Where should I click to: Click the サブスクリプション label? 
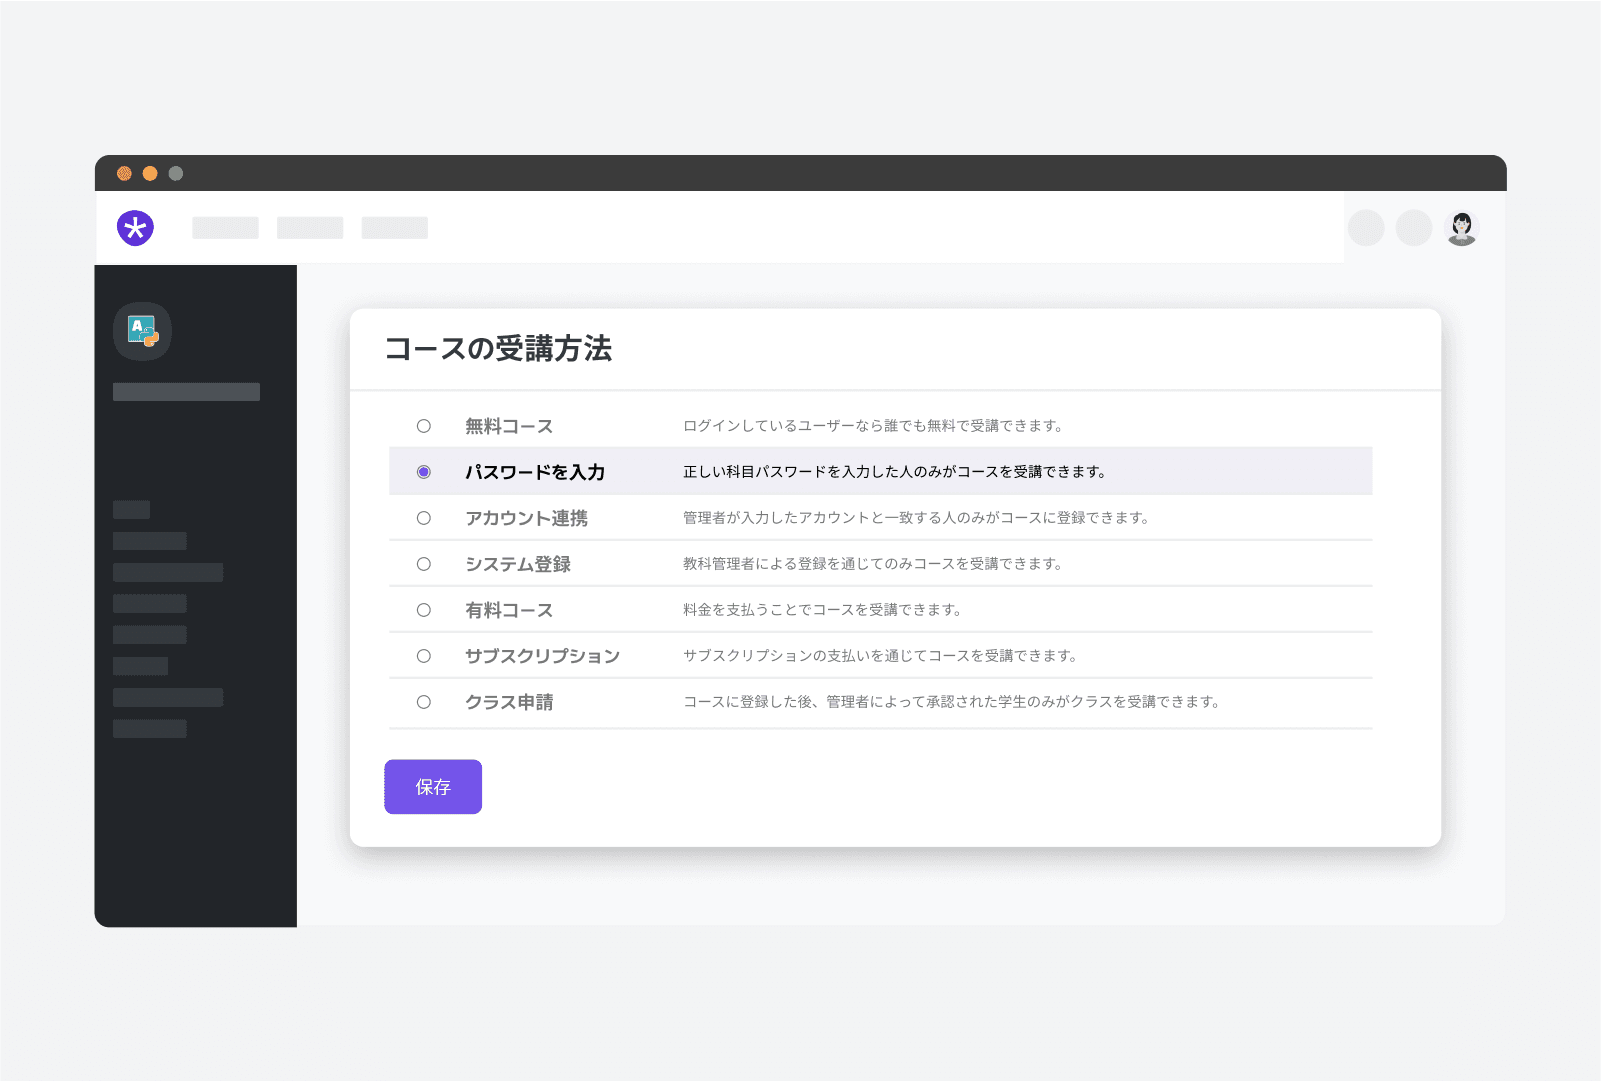click(x=543, y=656)
